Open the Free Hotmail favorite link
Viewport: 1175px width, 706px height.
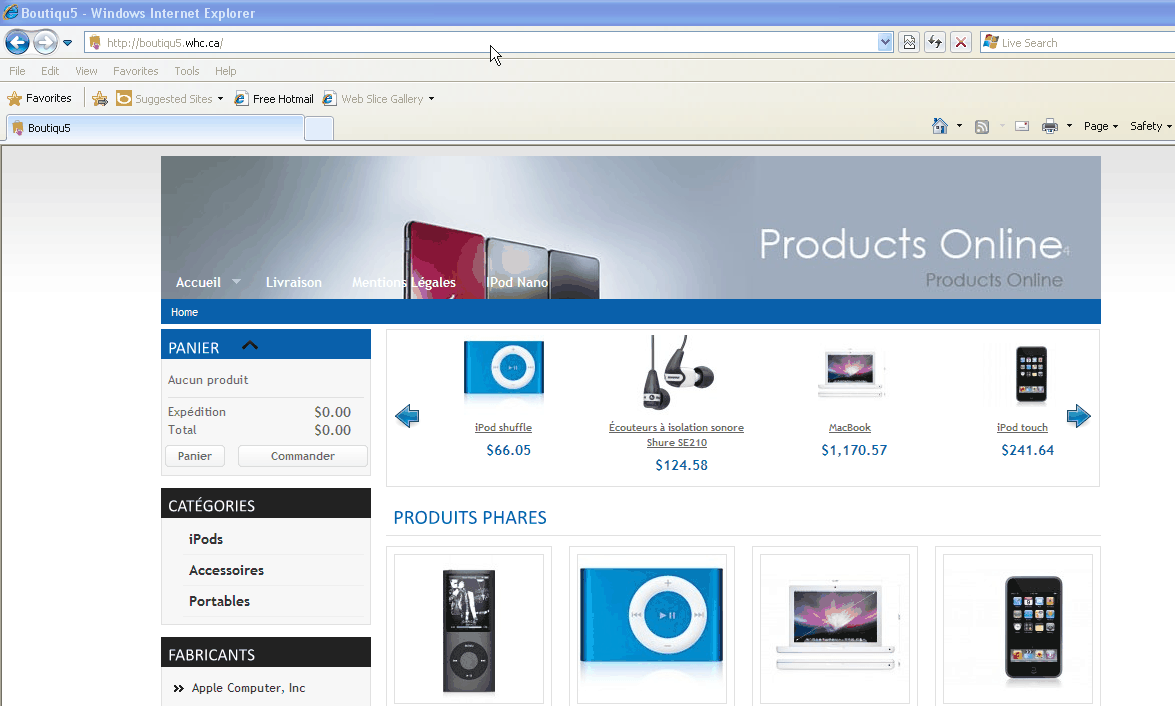[x=274, y=99]
